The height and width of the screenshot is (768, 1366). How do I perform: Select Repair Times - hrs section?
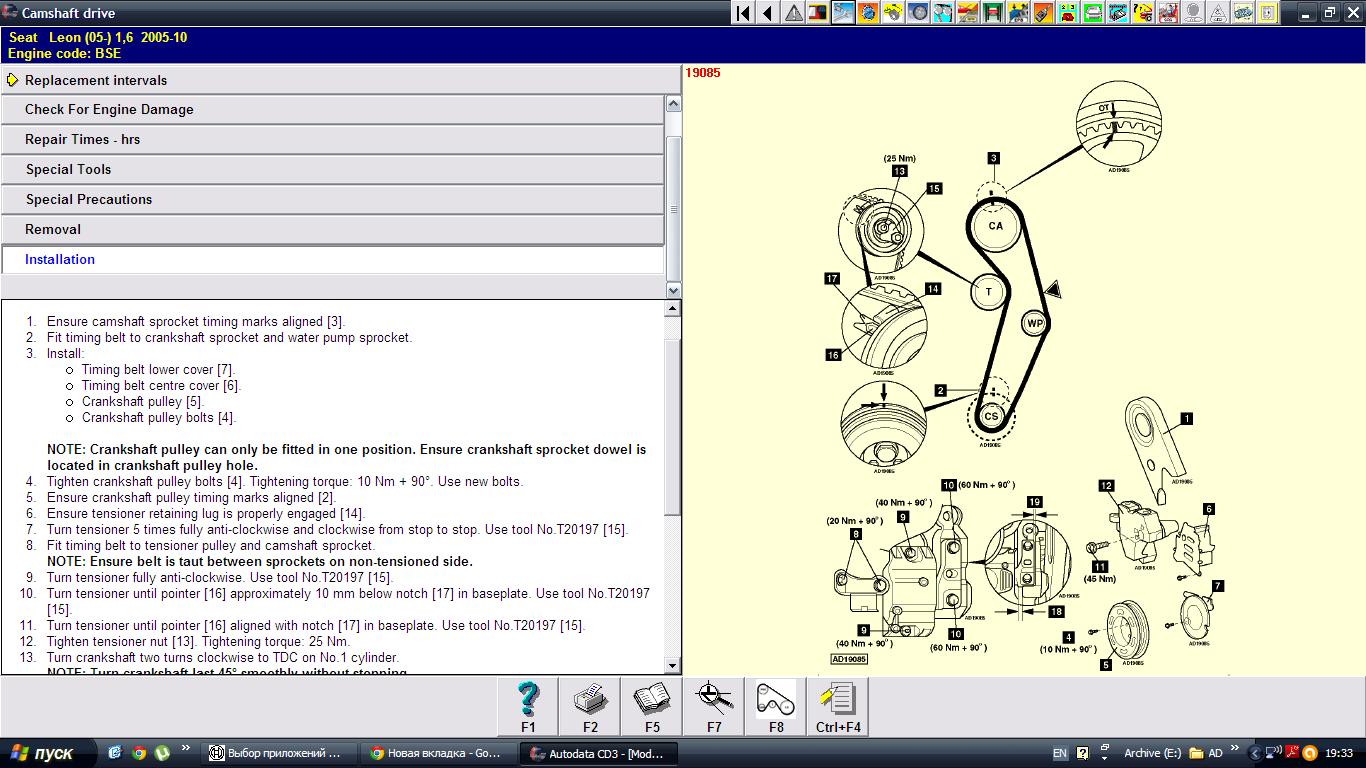332,140
